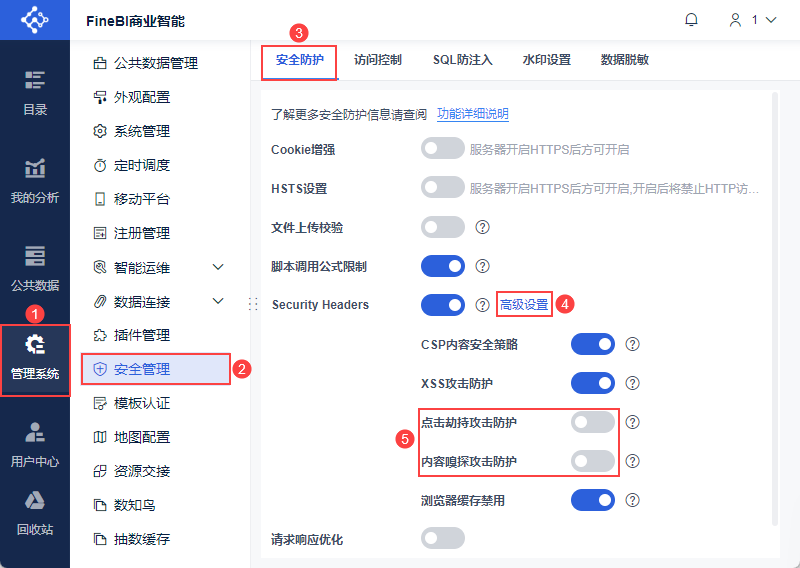Expand the 智能运维 menu chevron
The height and width of the screenshot is (568, 800).
point(219,267)
